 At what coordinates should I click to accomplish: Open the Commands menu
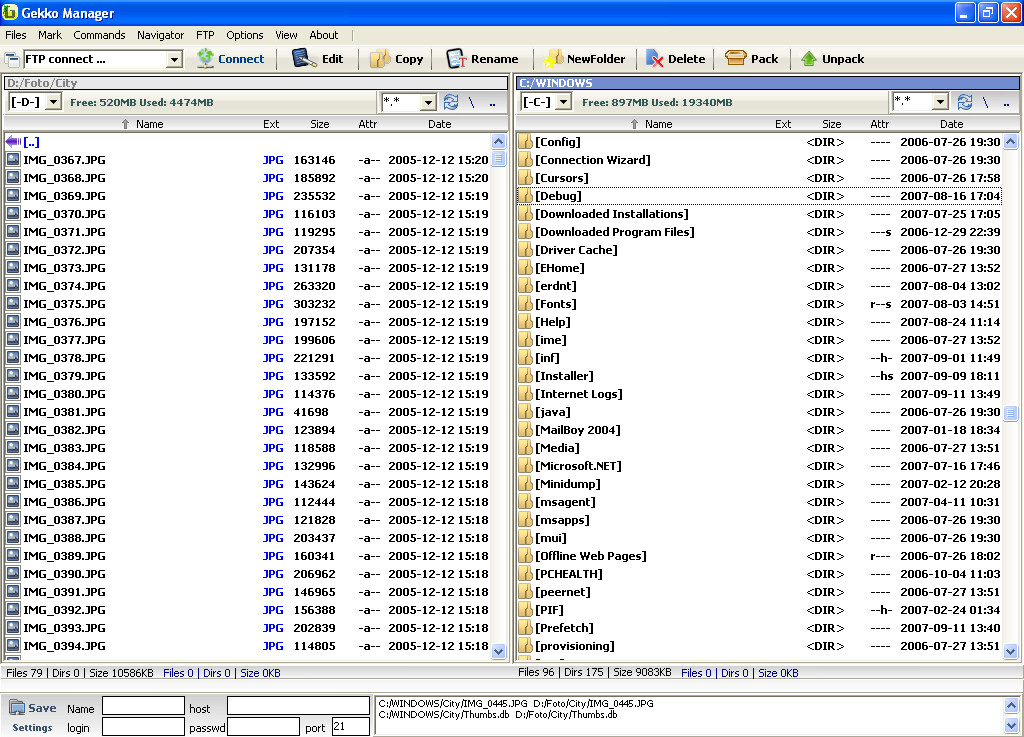(99, 35)
